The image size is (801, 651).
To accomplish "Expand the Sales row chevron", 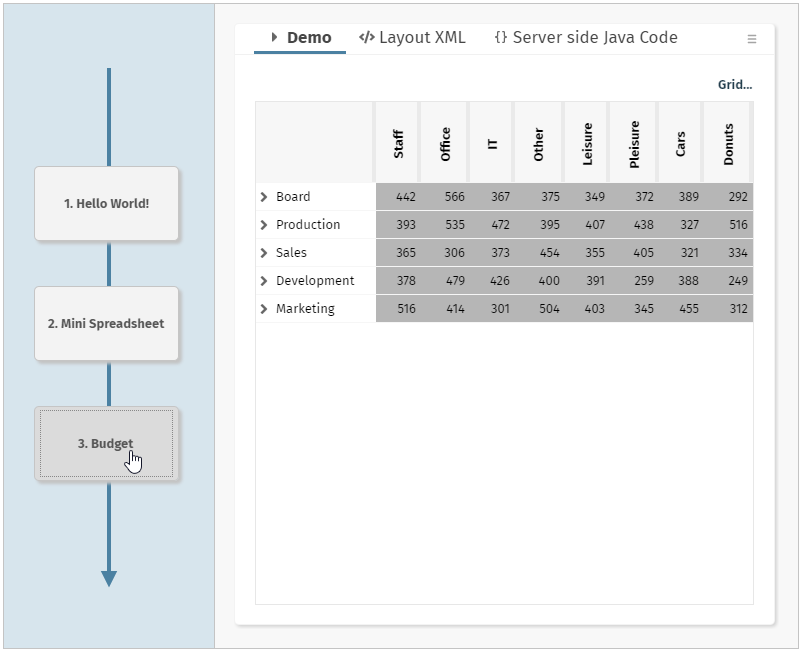I will coord(264,253).
